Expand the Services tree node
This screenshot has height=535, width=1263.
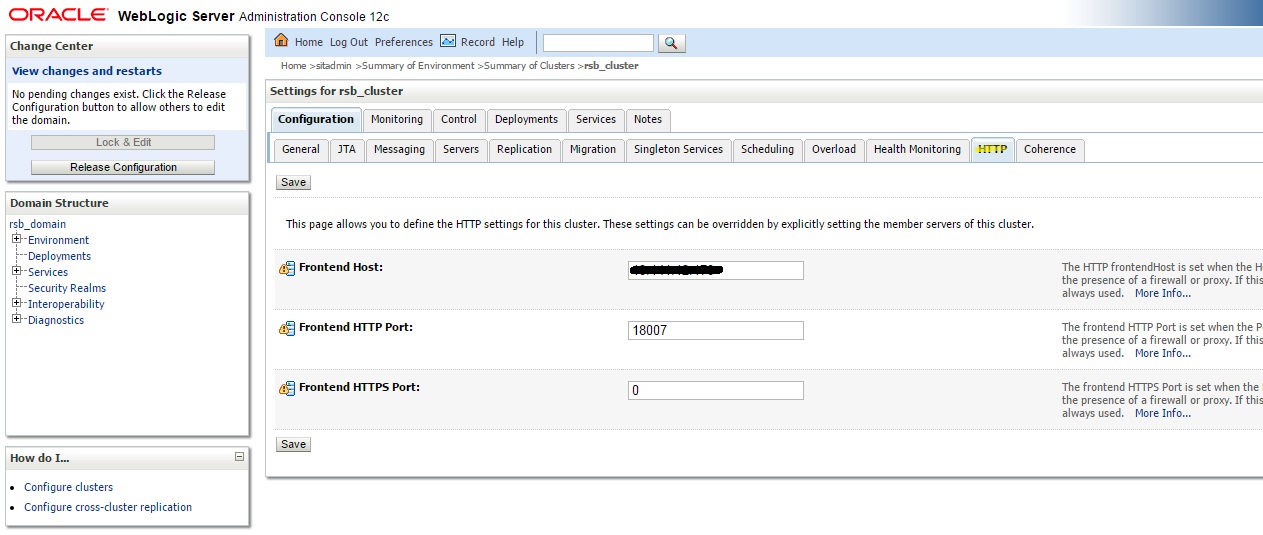[16, 272]
